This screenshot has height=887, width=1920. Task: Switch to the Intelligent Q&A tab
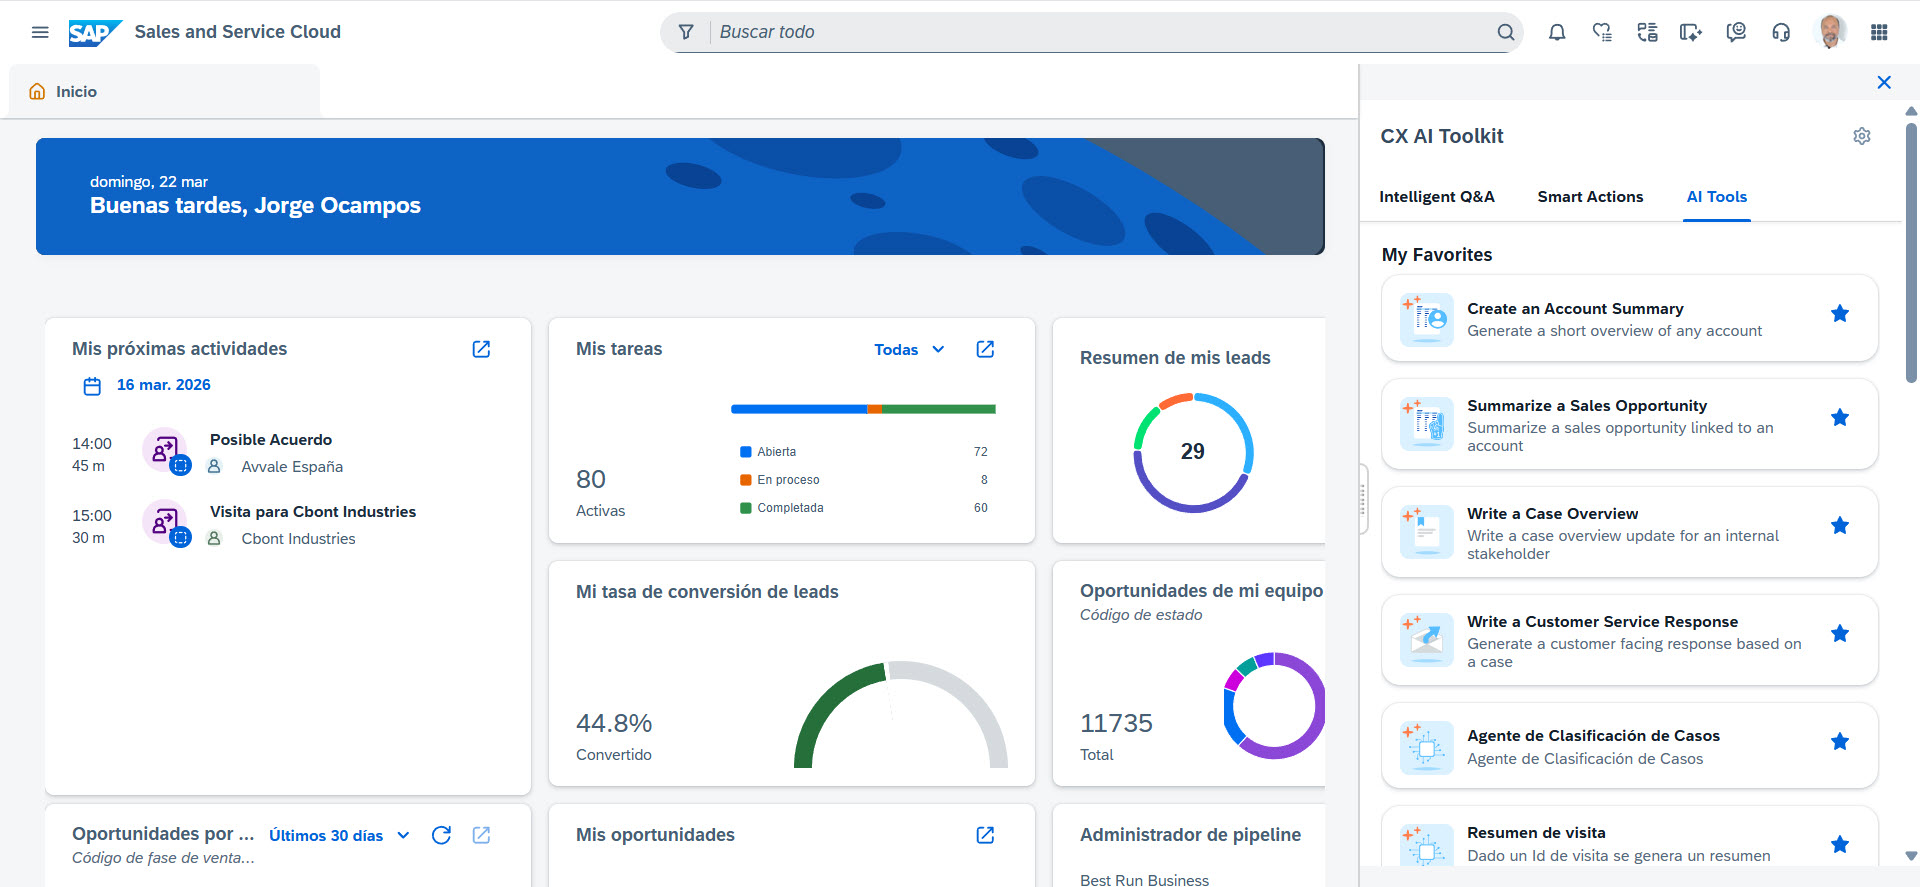1436,197
